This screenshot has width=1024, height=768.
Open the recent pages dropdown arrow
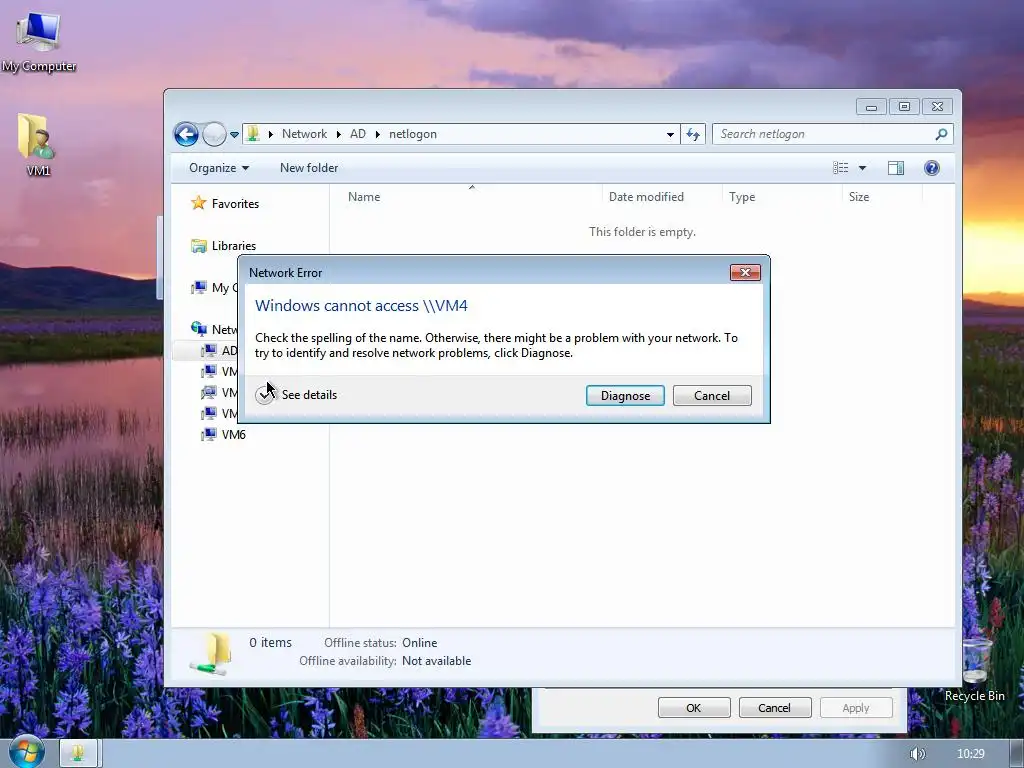coord(234,135)
